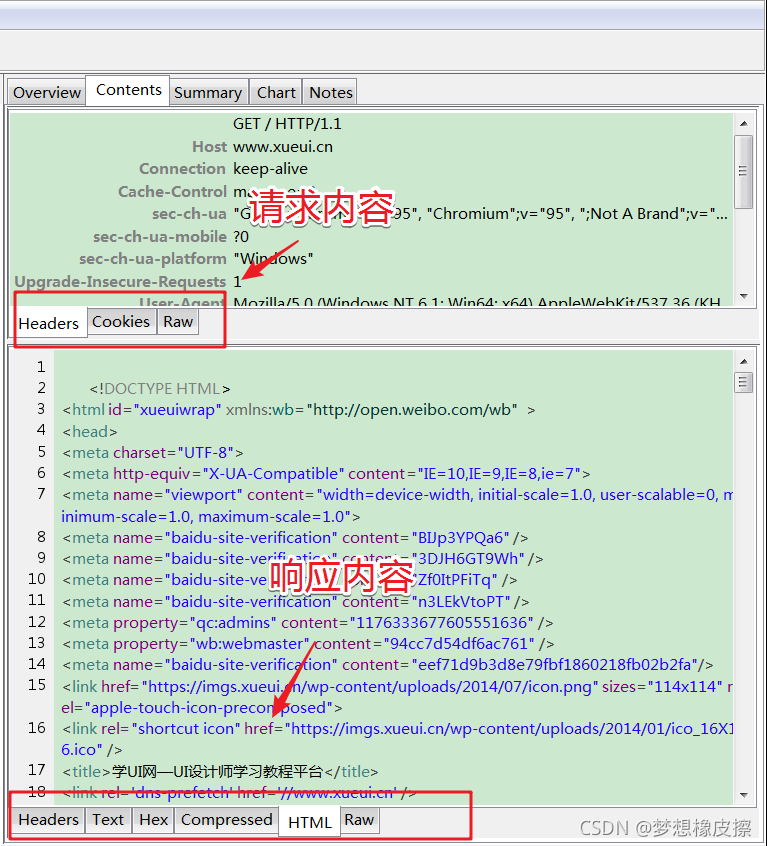
Task: Switch to the Notes tab
Action: (331, 92)
